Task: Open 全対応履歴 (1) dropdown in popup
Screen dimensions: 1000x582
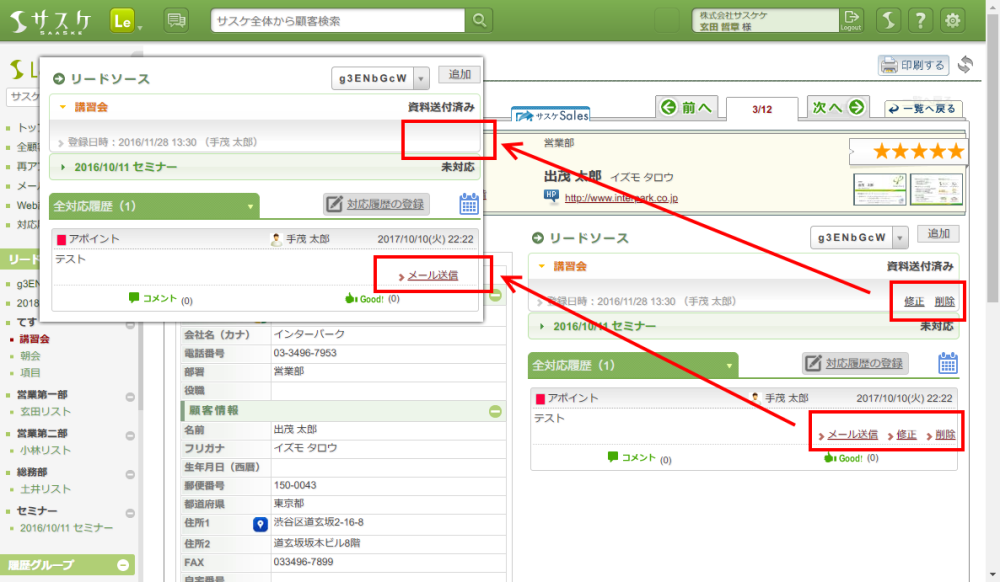Action: [x=154, y=206]
